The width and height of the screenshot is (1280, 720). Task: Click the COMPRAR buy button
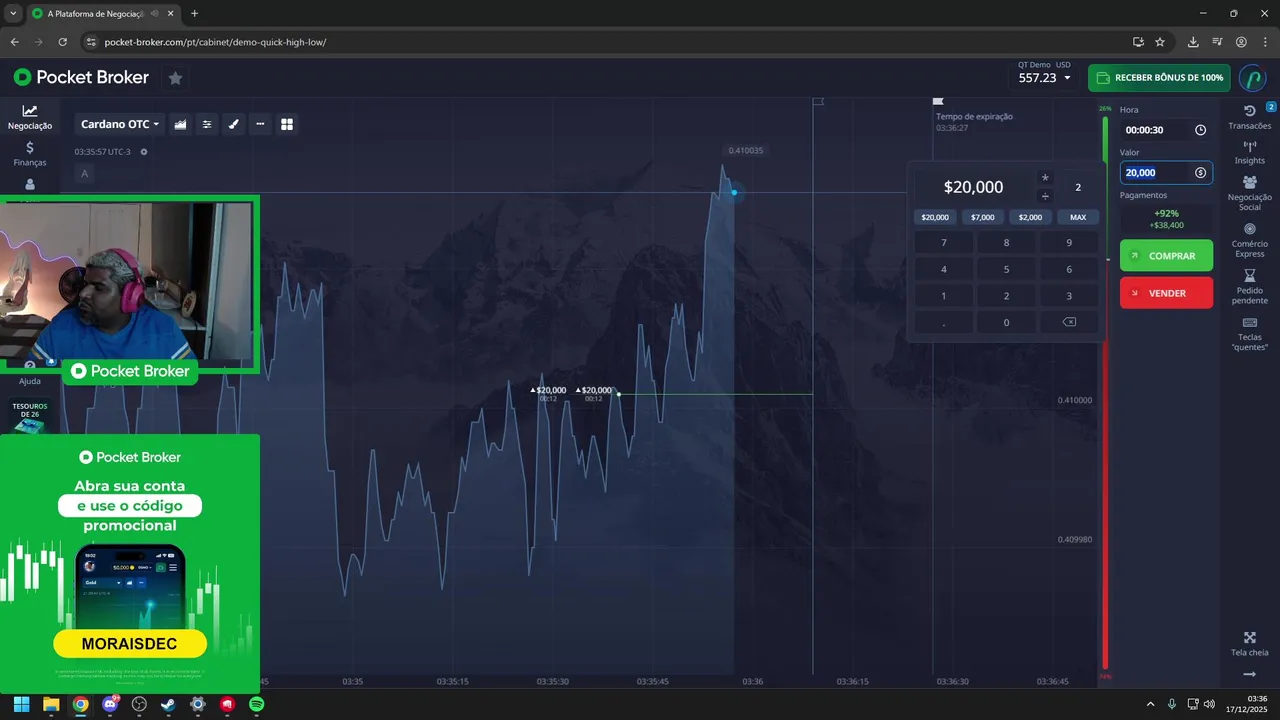pos(1166,256)
